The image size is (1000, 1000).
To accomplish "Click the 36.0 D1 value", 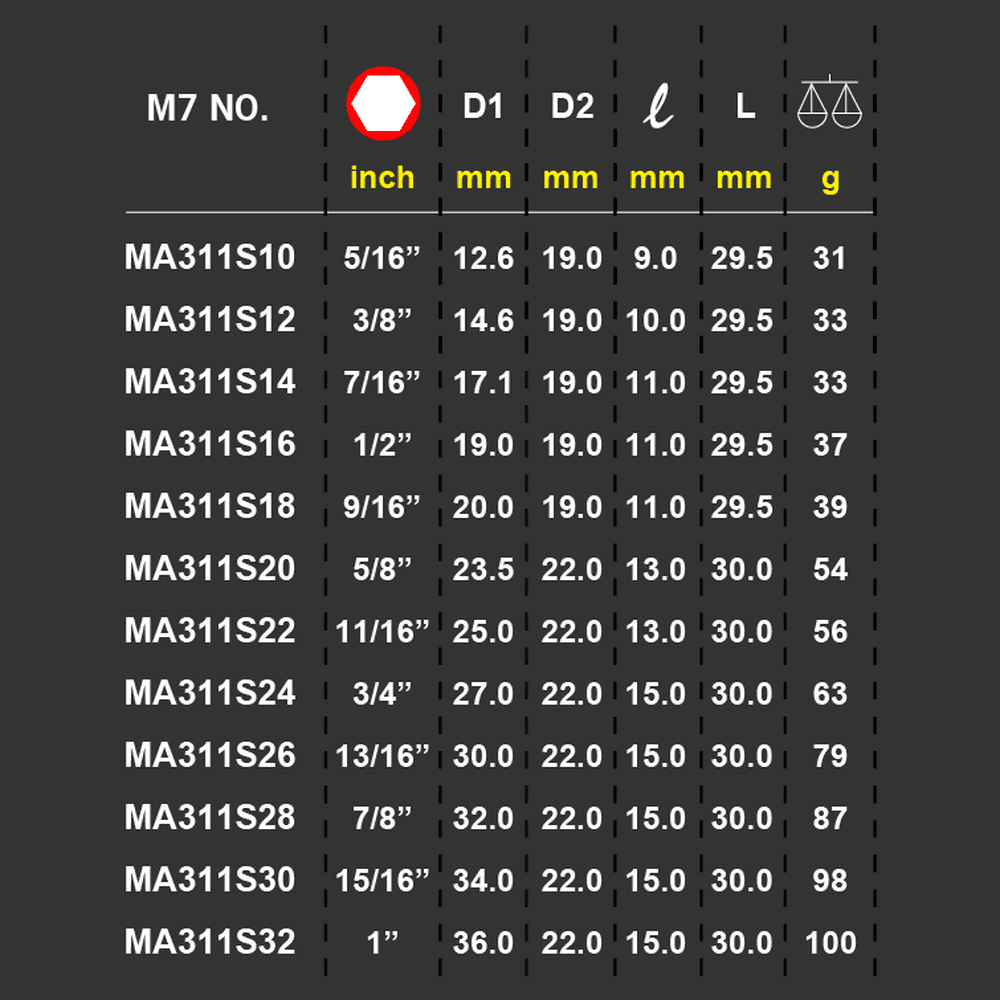I will (483, 943).
